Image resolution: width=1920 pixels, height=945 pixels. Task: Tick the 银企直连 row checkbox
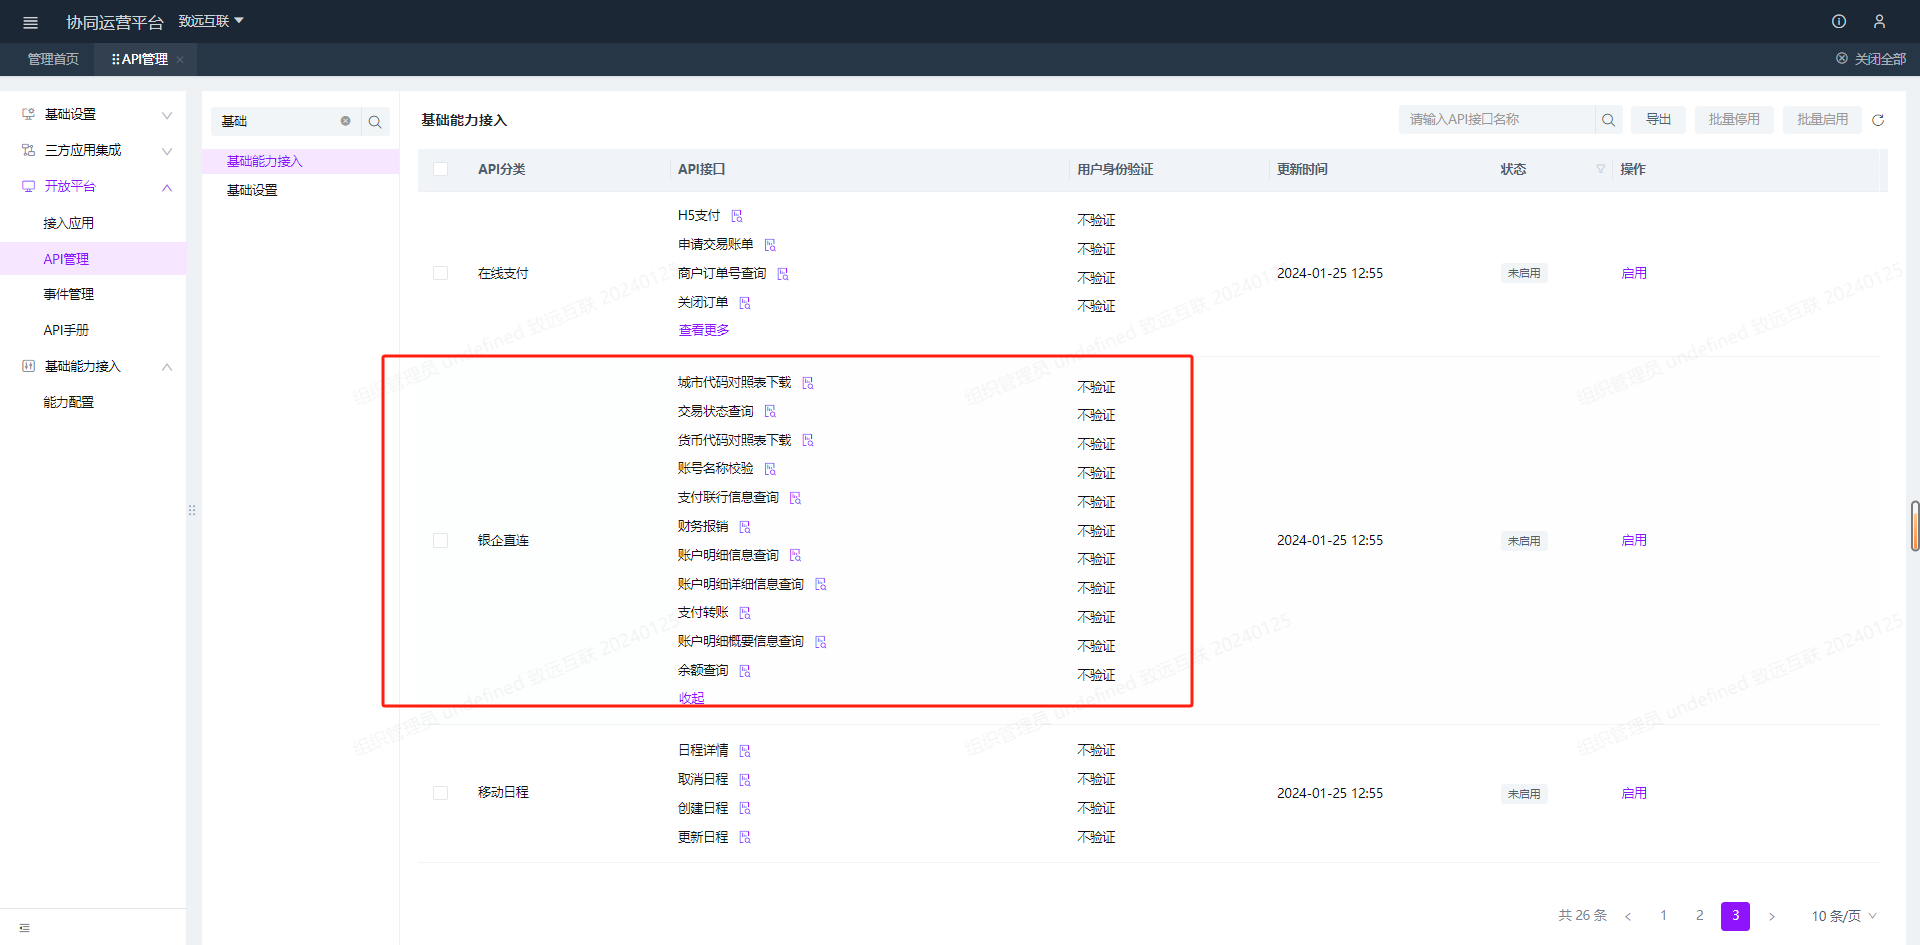tap(440, 540)
